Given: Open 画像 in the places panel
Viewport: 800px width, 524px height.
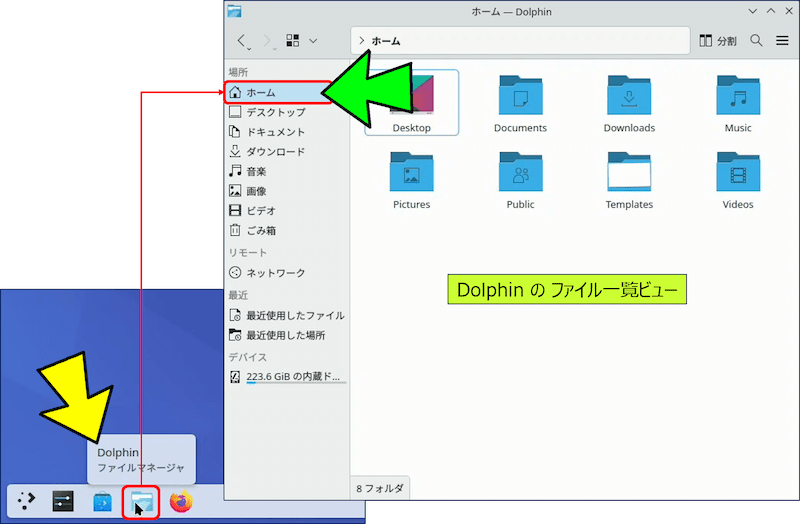Looking at the screenshot, I should pos(287,191).
